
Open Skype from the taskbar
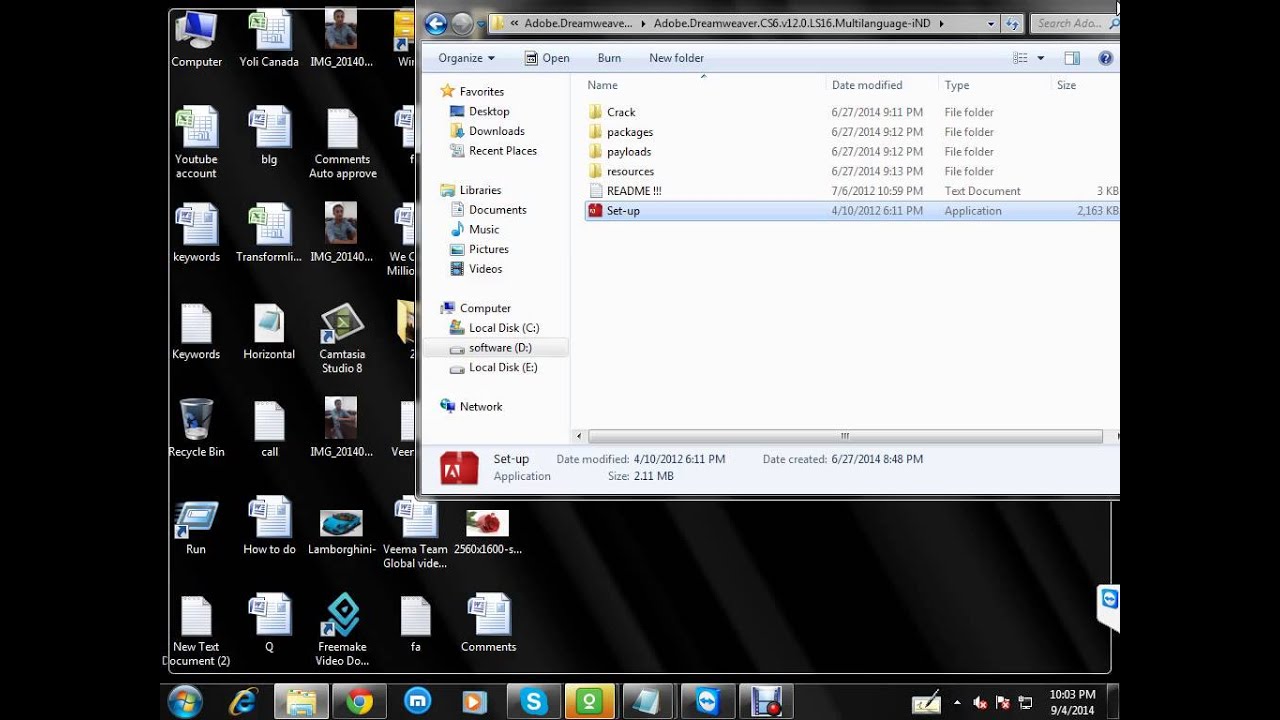point(534,702)
